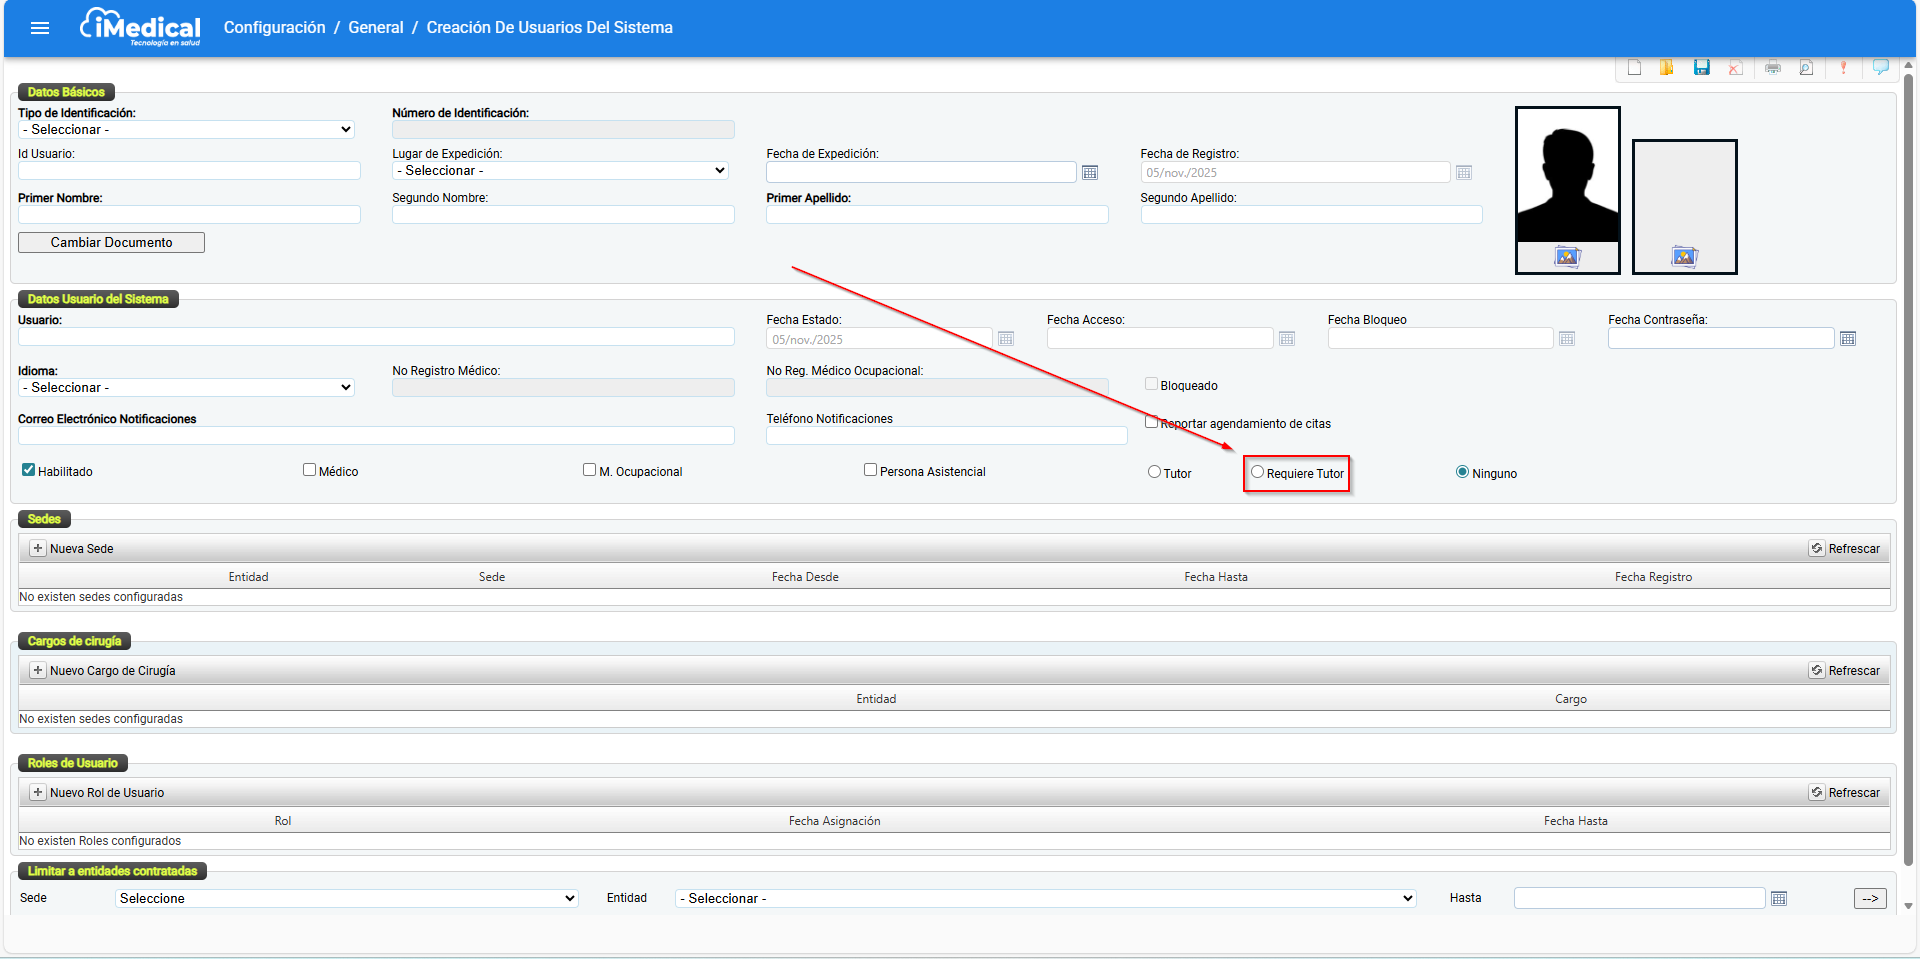Click upload image icon under user silhouette
Image resolution: width=1920 pixels, height=959 pixels.
1567,257
